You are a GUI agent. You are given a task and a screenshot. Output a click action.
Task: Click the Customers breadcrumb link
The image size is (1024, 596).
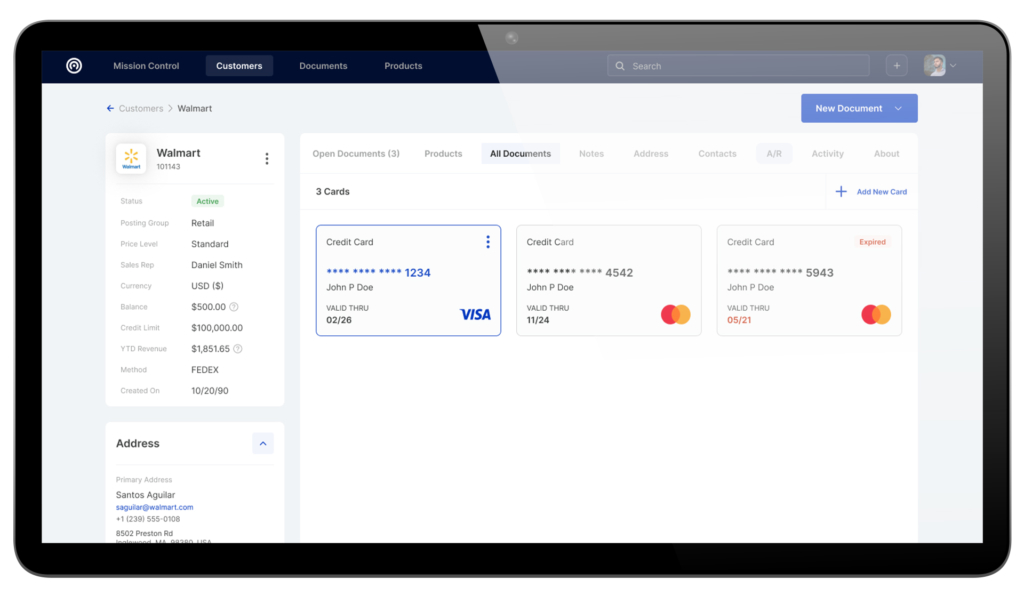(x=141, y=108)
